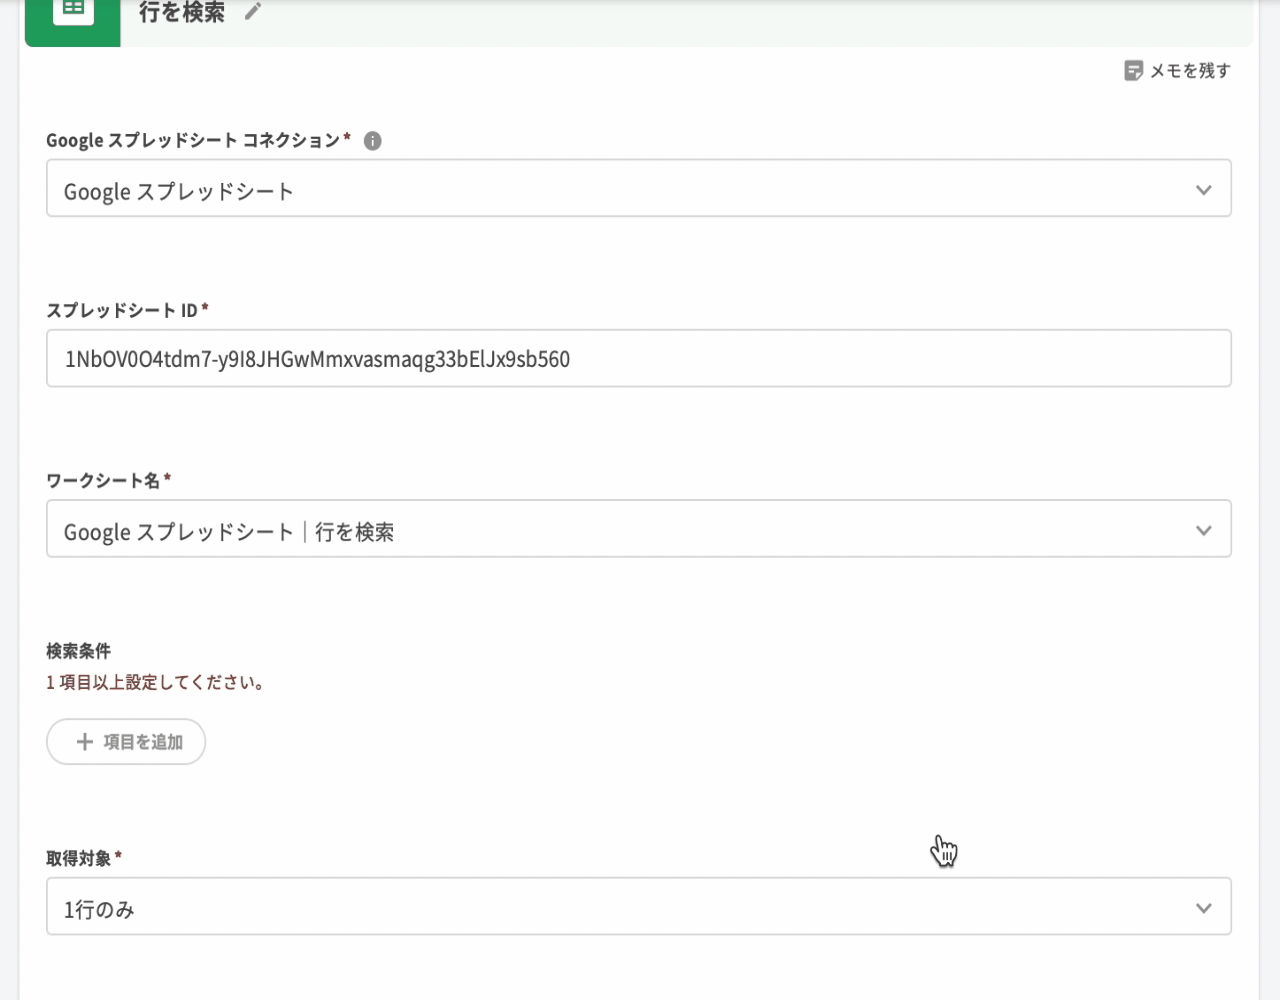Click the 検索条件 section label
The width and height of the screenshot is (1280, 1000).
coord(78,651)
